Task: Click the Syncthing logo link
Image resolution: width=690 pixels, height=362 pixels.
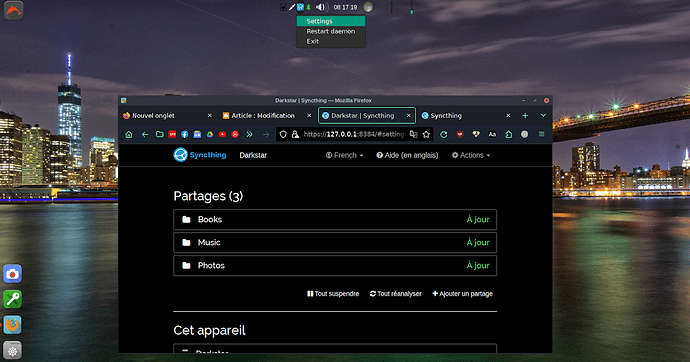Action: [x=200, y=155]
